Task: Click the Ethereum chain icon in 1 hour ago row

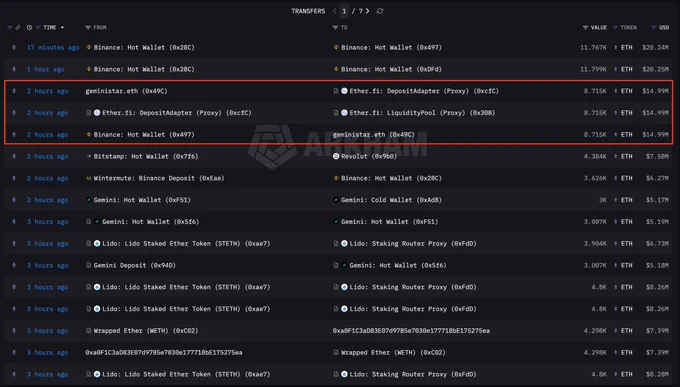Action: [14, 69]
